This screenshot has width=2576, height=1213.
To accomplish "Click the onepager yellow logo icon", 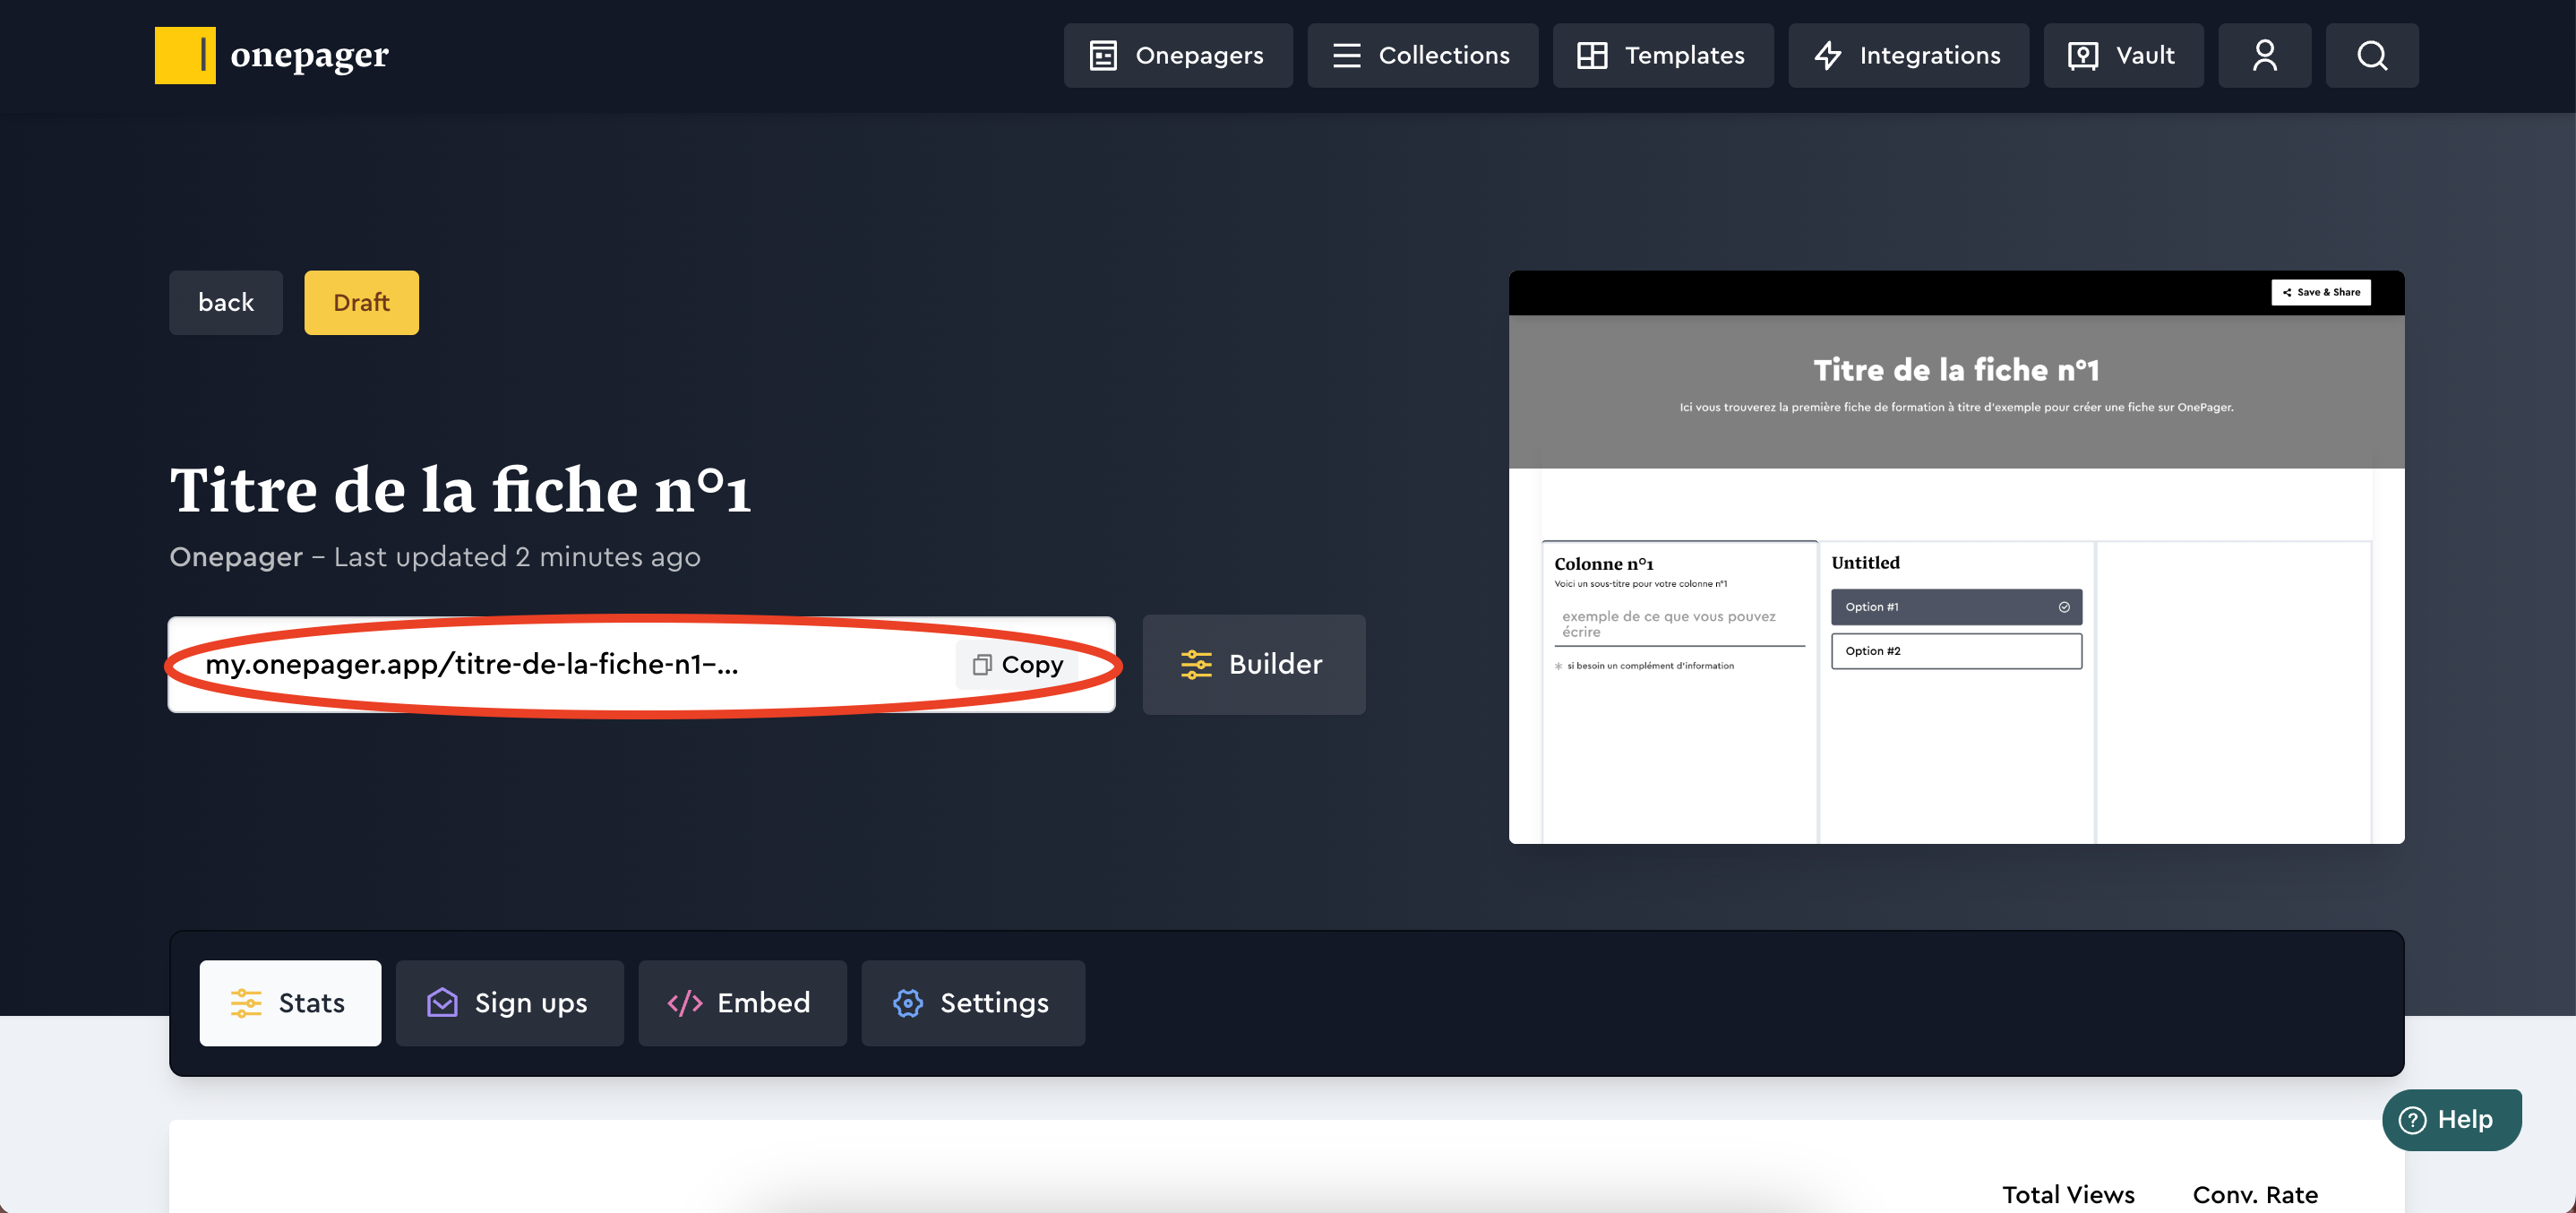I will [x=185, y=55].
